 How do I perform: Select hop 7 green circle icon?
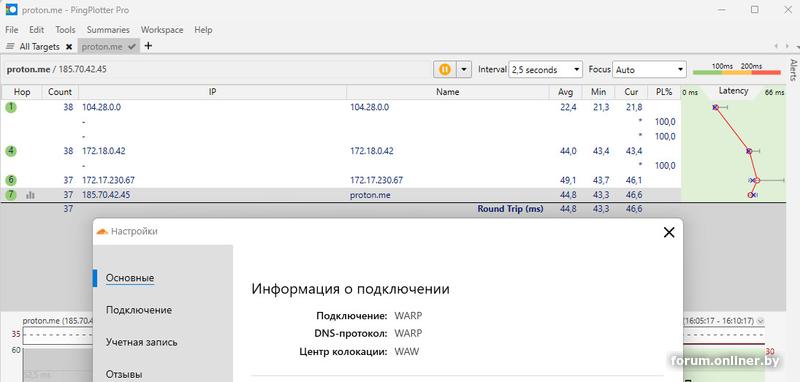click(11, 195)
